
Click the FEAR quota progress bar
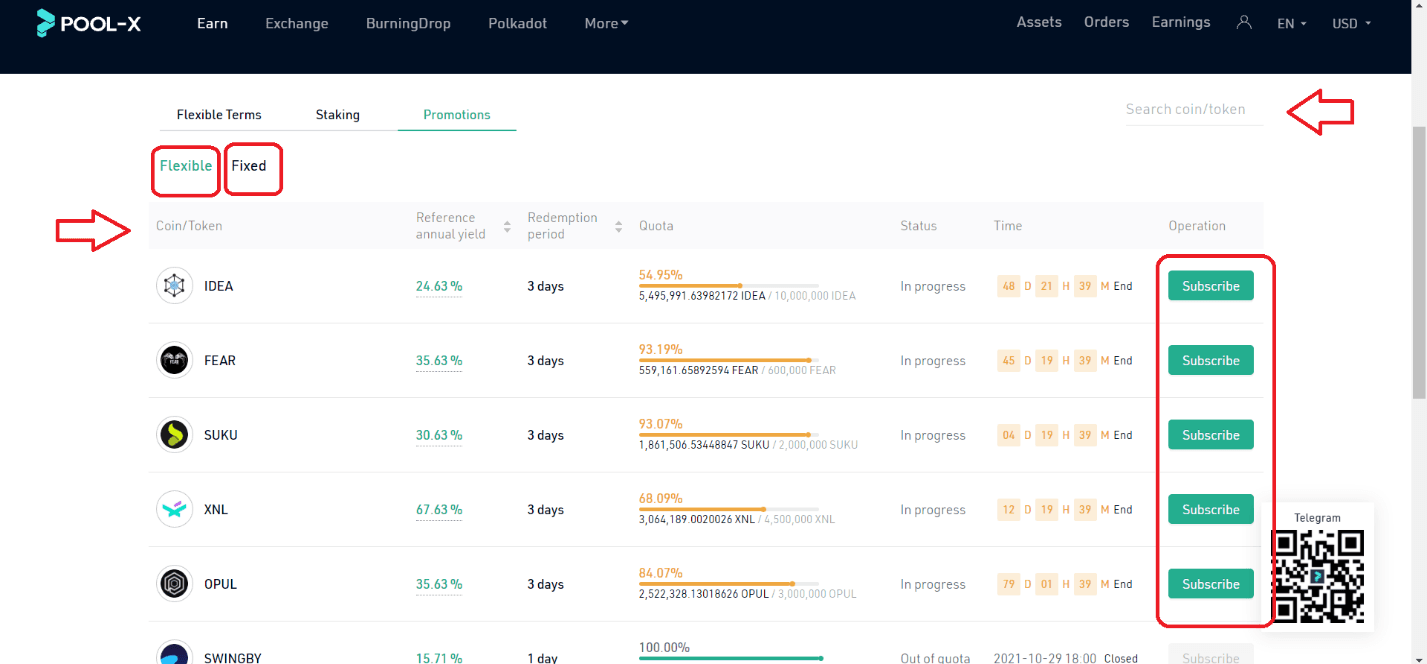point(729,360)
